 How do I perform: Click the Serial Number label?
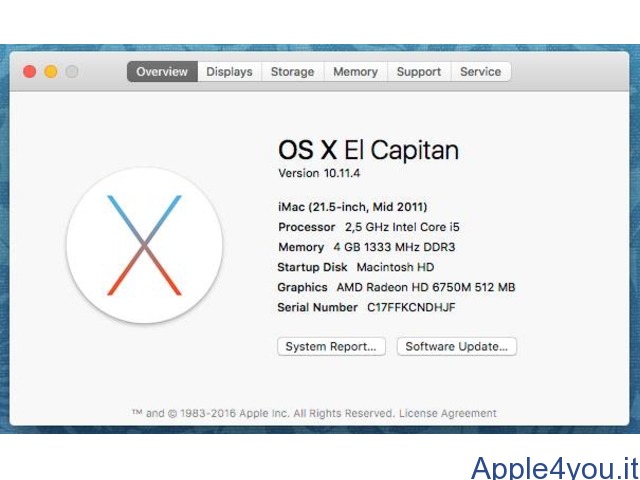tap(318, 307)
